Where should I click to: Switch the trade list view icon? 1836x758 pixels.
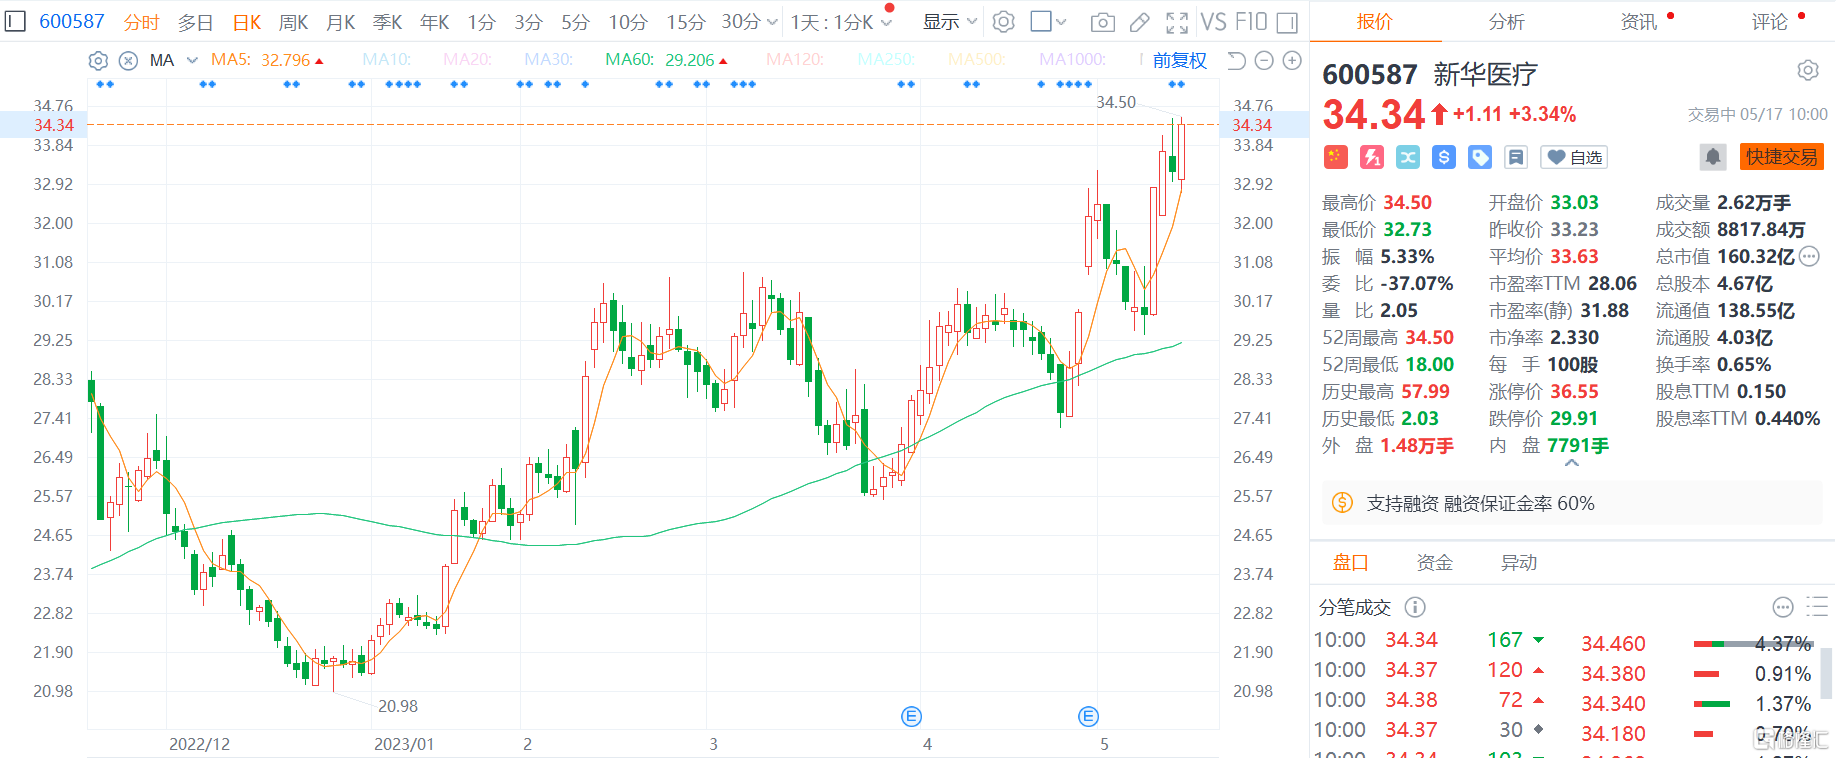point(1817,607)
